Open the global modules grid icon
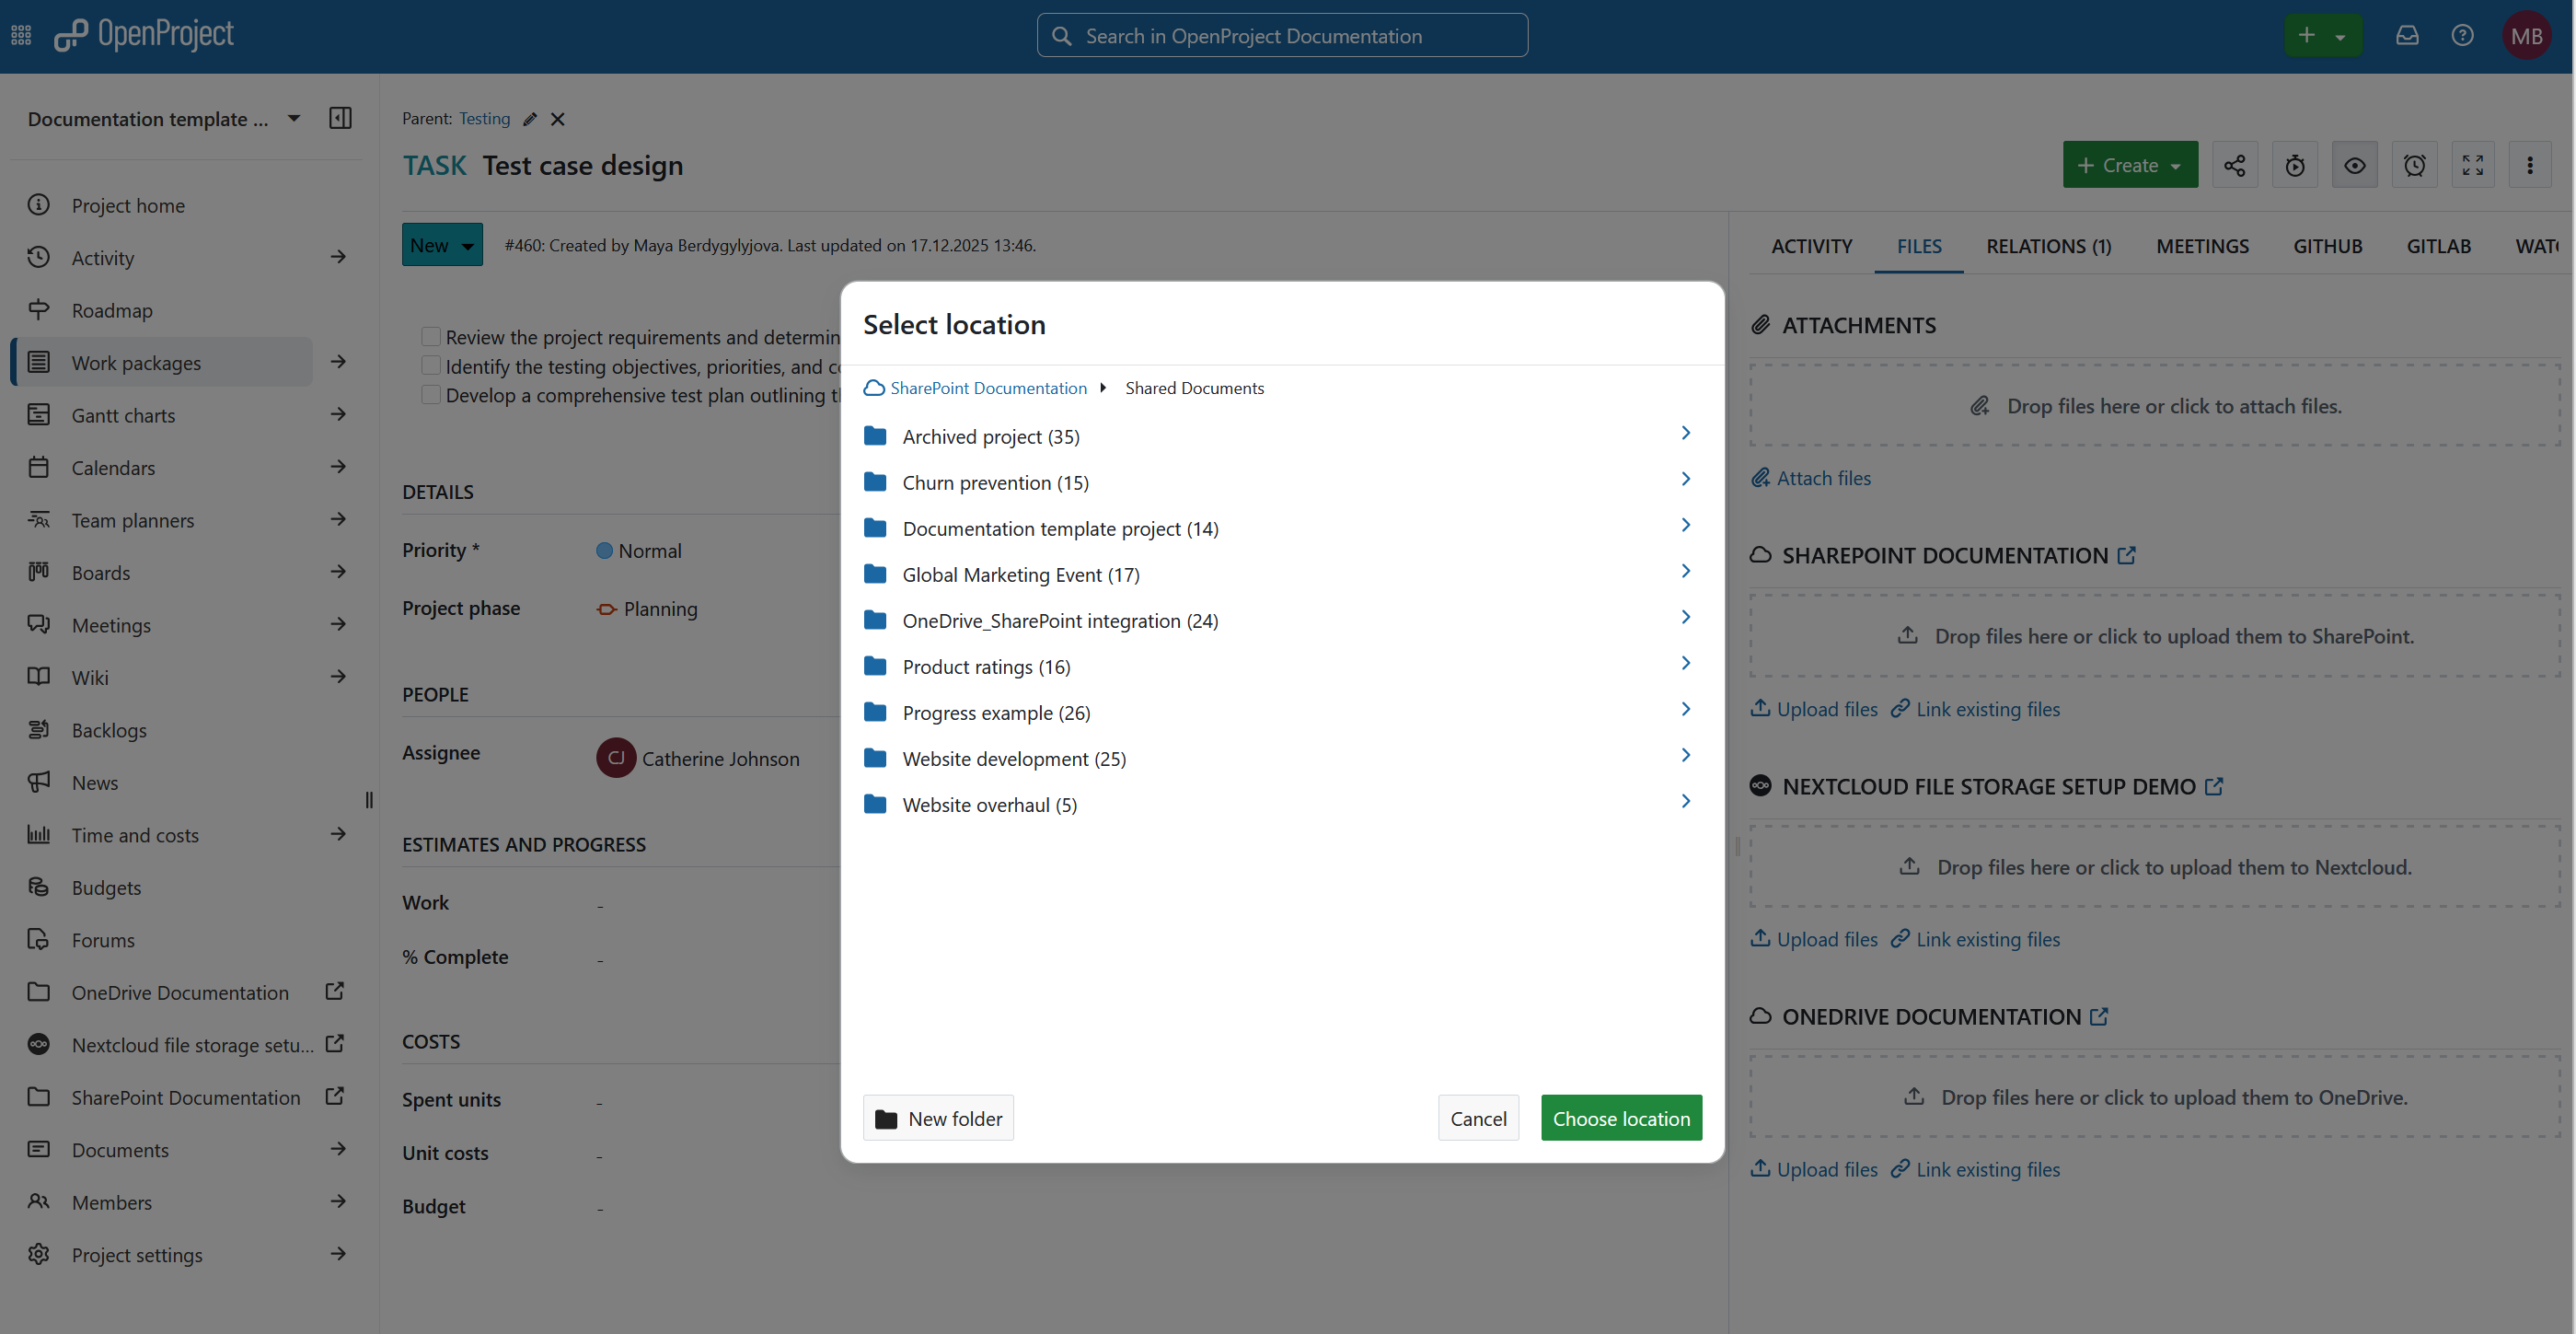Screen dimensions: 2576x1334 (21, 36)
